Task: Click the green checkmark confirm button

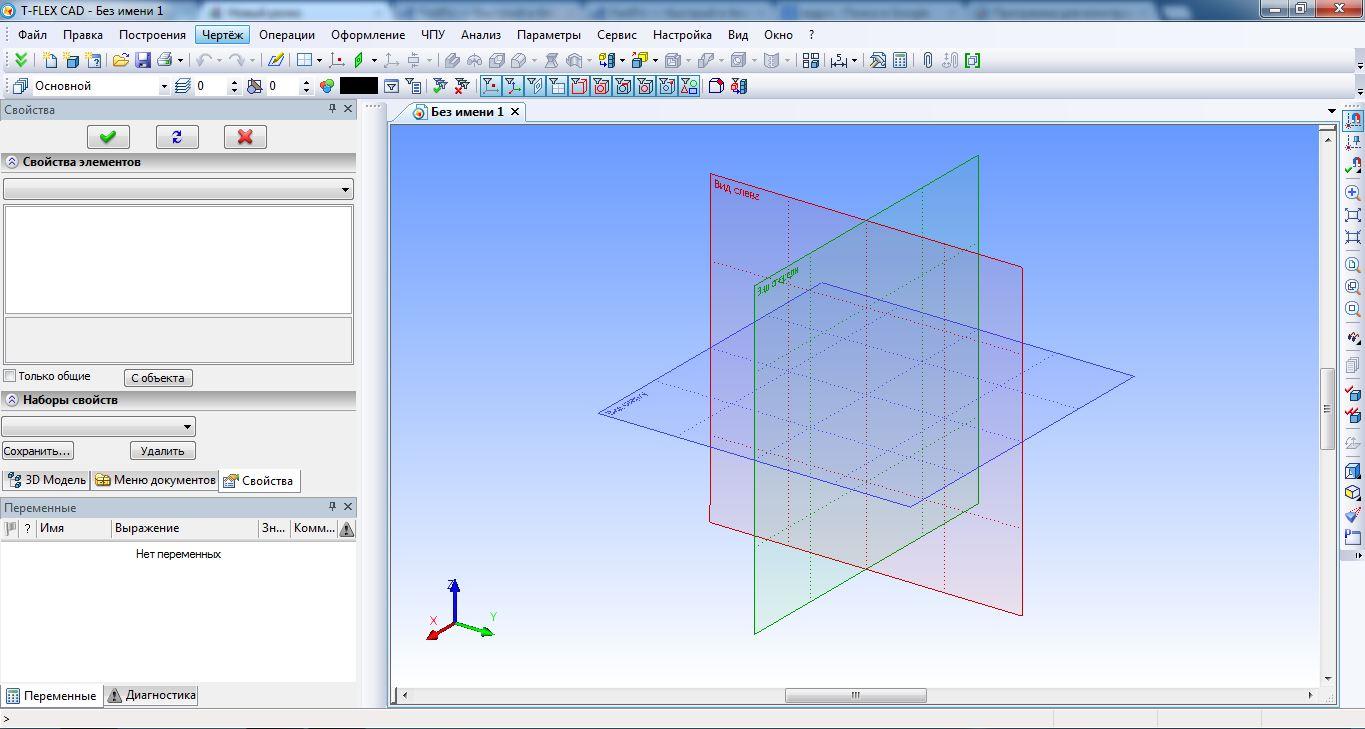Action: tap(108, 137)
